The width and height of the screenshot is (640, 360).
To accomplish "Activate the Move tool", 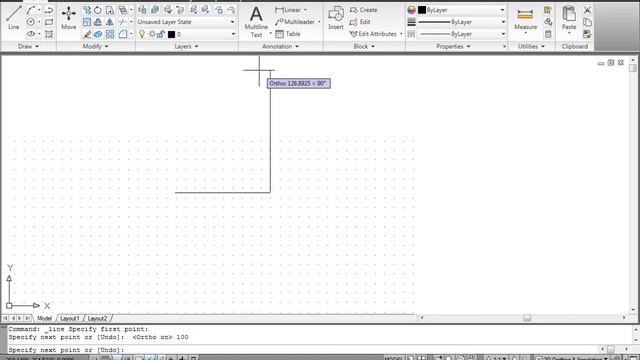I will (69, 18).
